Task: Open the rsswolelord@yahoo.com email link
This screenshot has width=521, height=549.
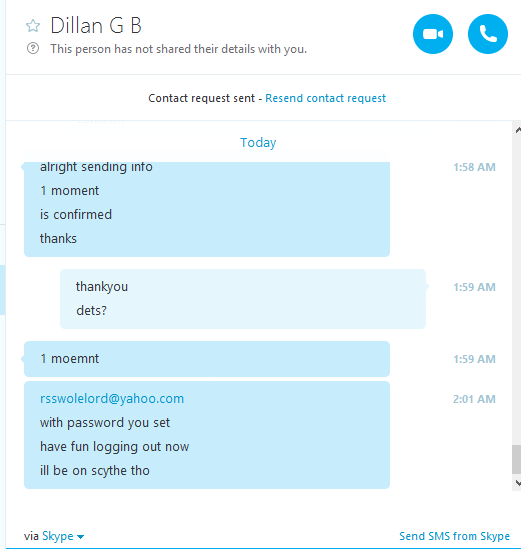Action: coord(112,398)
